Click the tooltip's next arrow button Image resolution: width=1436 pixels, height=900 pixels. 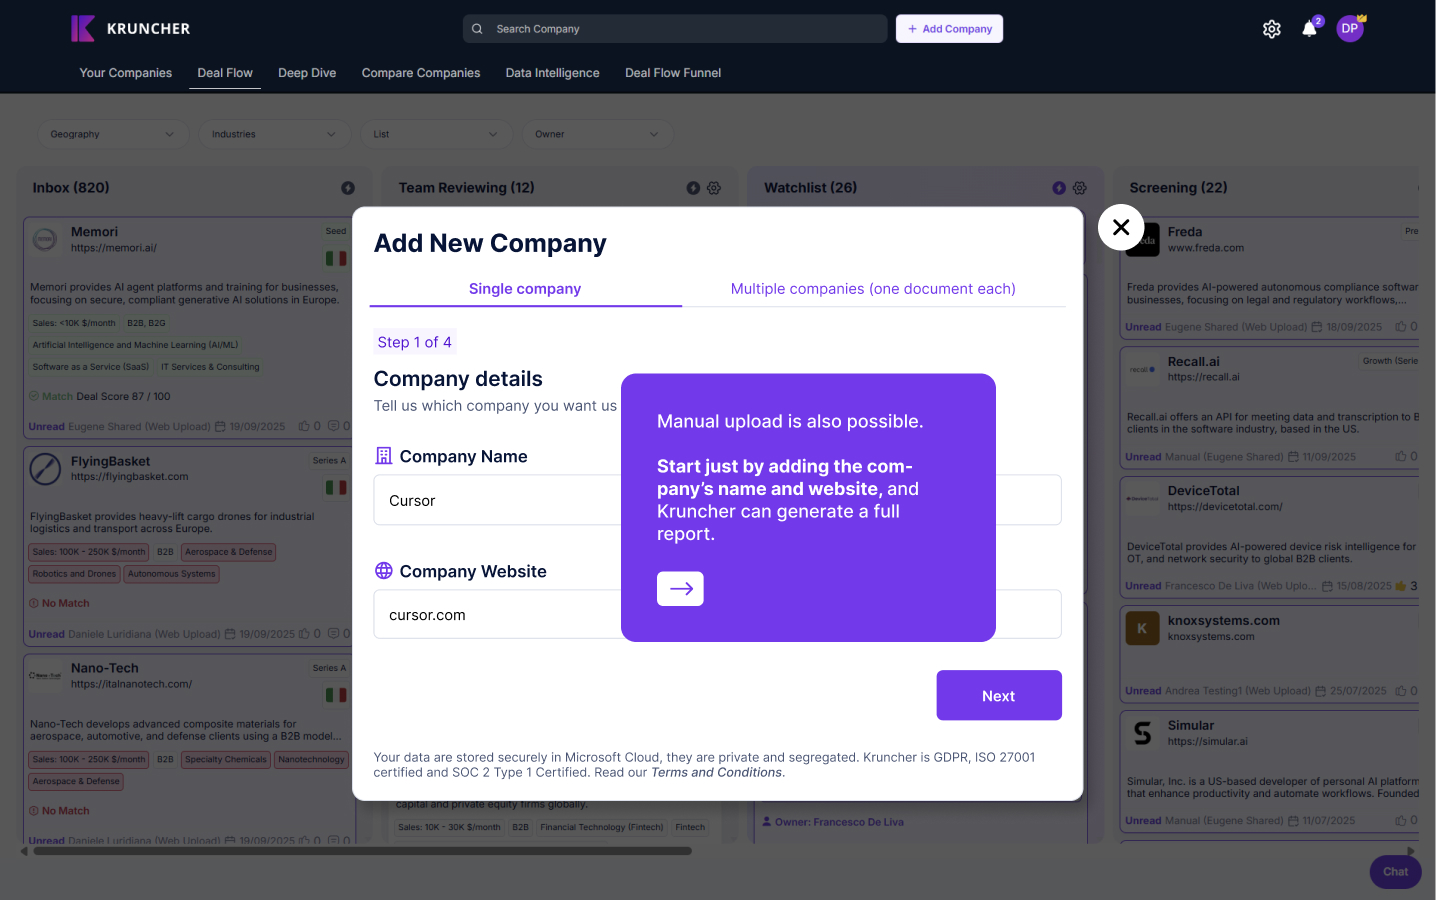click(680, 589)
